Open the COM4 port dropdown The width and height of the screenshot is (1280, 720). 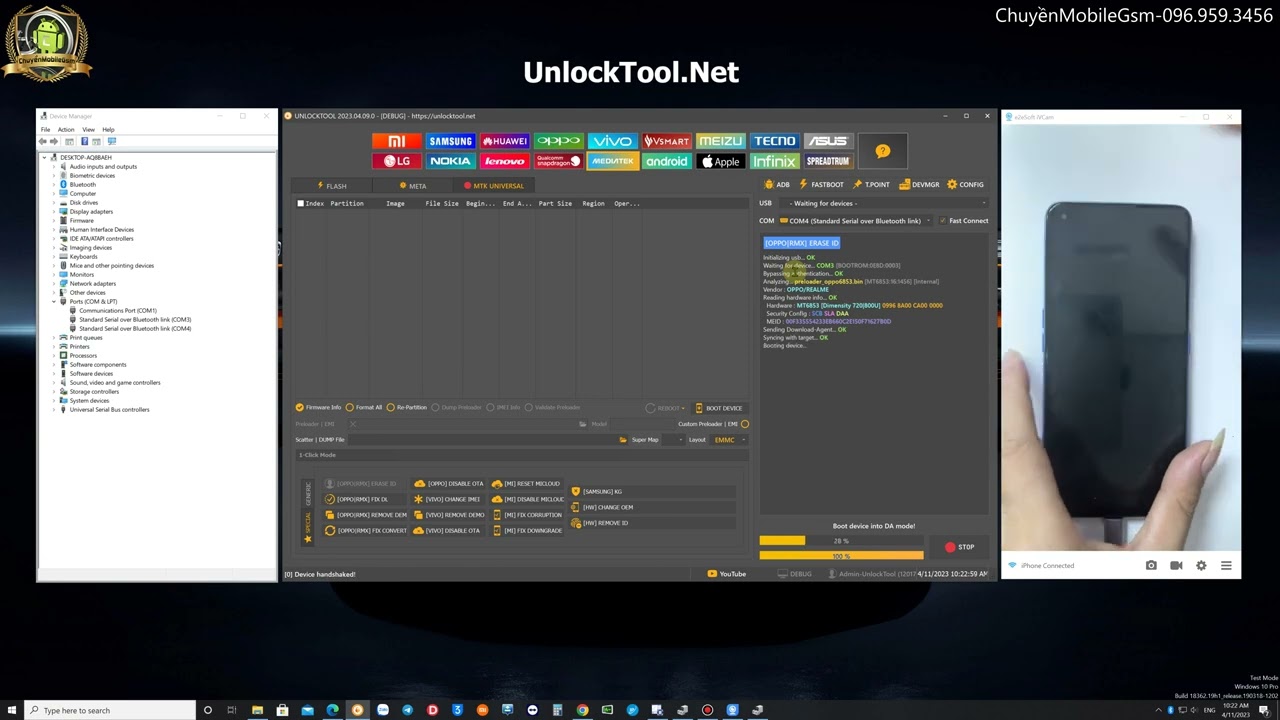855,221
